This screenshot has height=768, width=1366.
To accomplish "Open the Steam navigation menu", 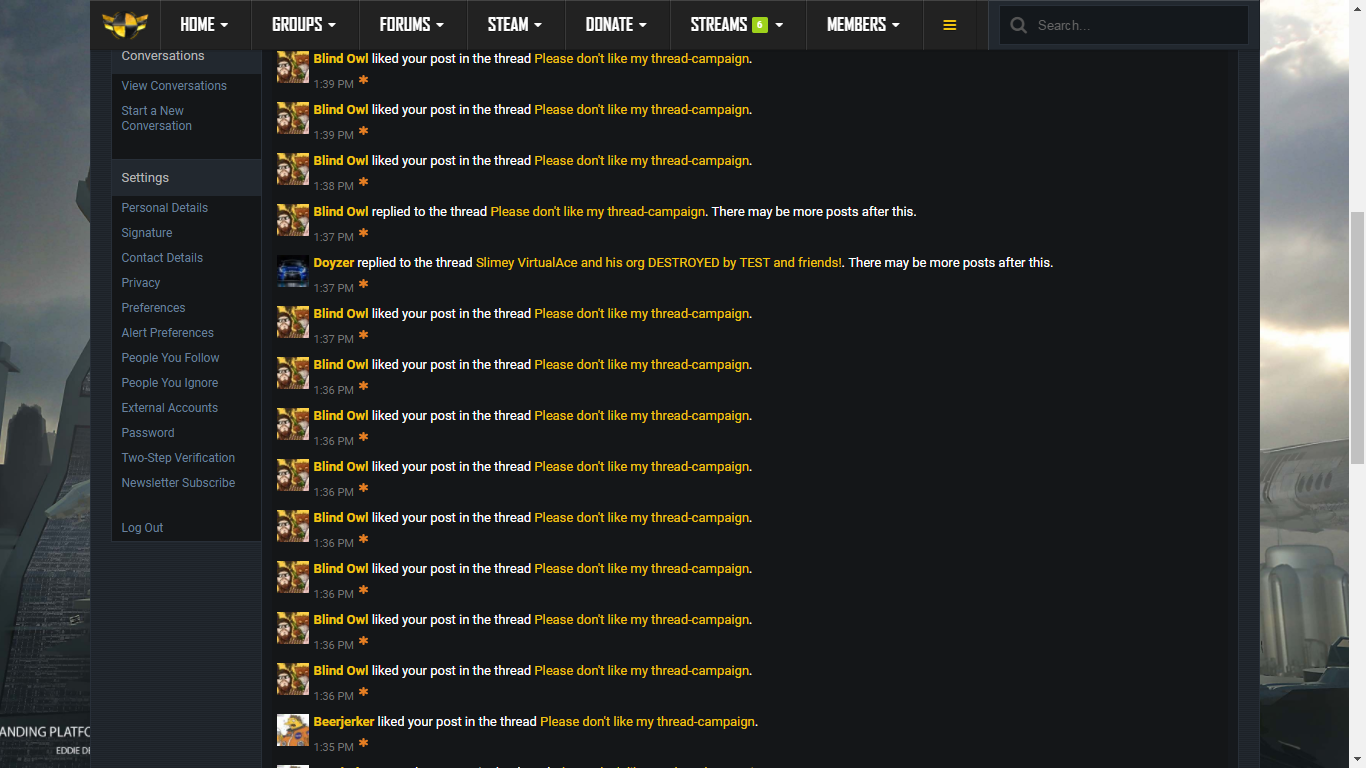I will coord(514,25).
